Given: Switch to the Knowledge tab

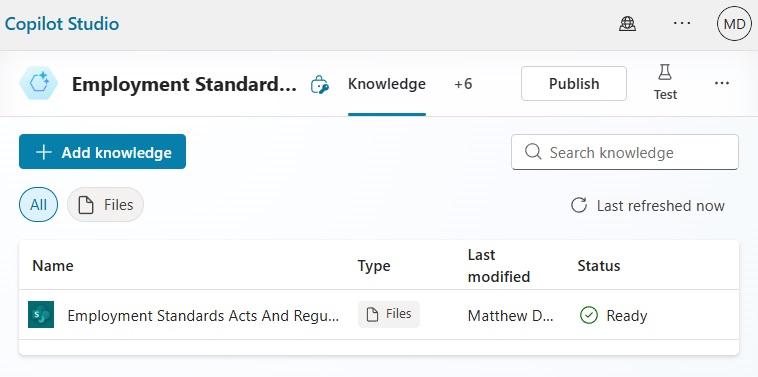Looking at the screenshot, I should [387, 84].
